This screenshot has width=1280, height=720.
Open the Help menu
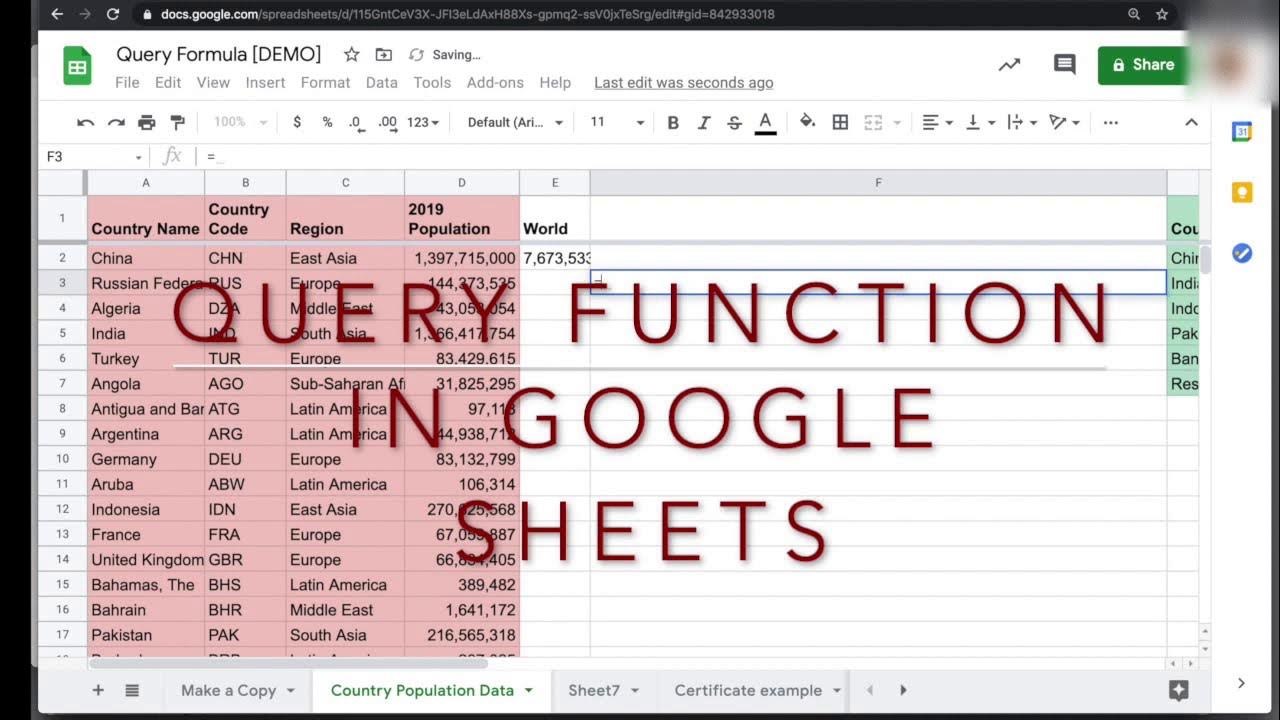(555, 83)
